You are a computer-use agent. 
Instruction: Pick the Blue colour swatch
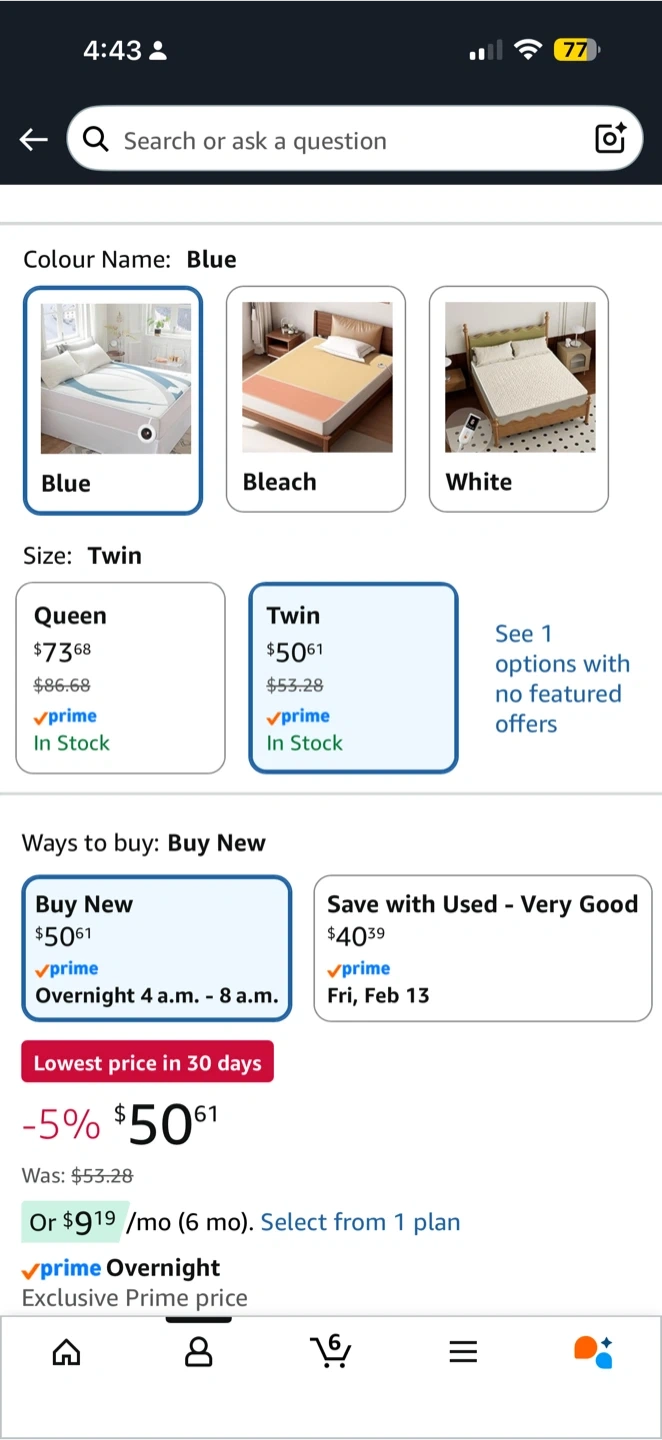click(x=113, y=400)
